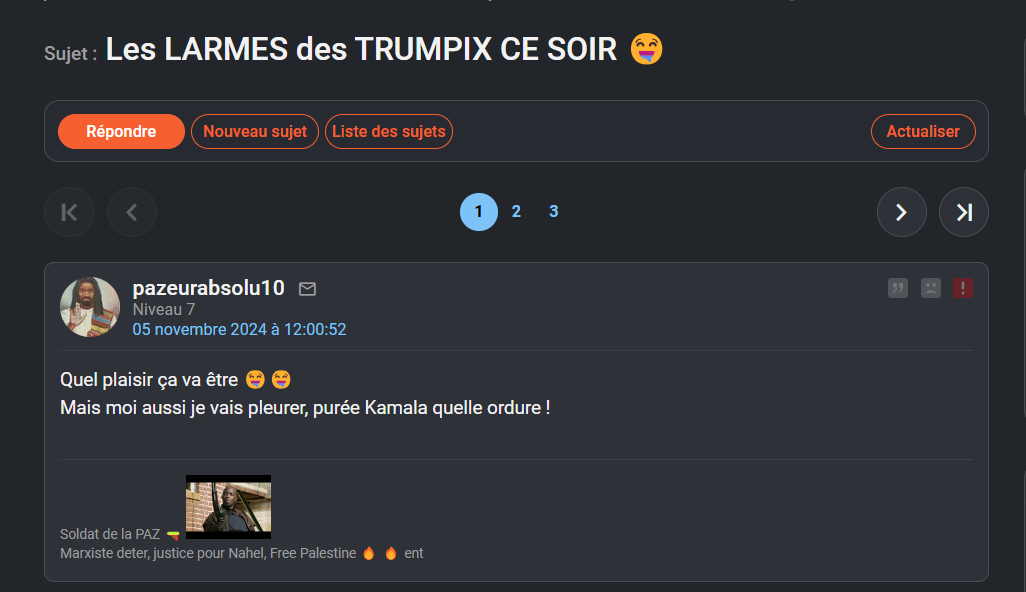Report the post with red exclamation icon

pos(963,288)
